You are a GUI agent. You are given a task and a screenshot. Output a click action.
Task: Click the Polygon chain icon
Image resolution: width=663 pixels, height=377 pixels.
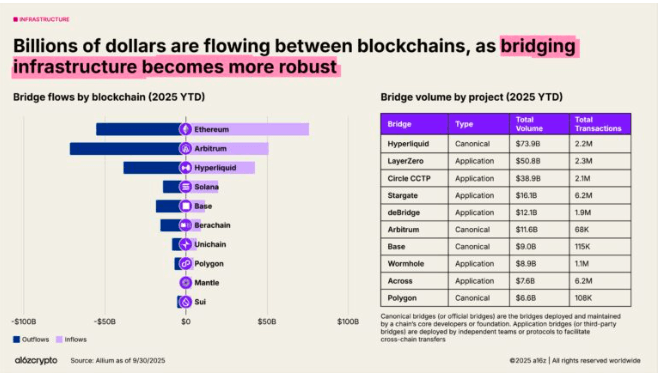point(185,263)
